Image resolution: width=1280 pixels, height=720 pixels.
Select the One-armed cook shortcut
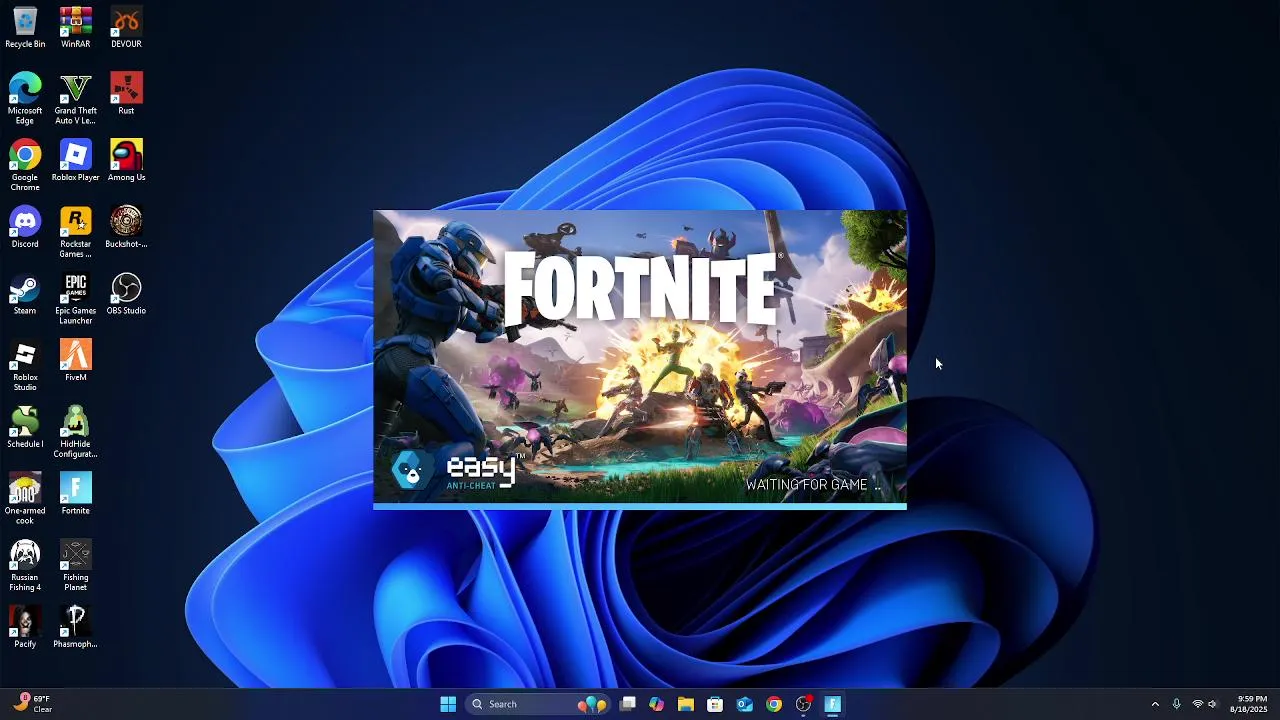(25, 499)
